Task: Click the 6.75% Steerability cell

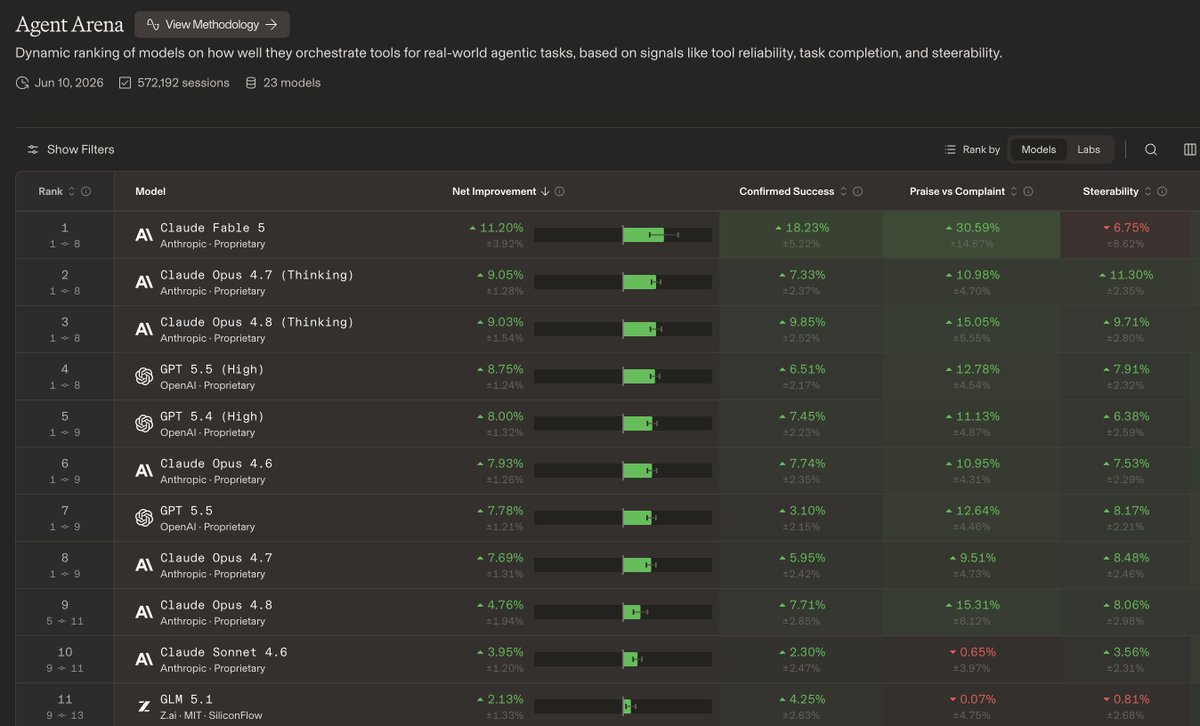Action: (1130, 235)
